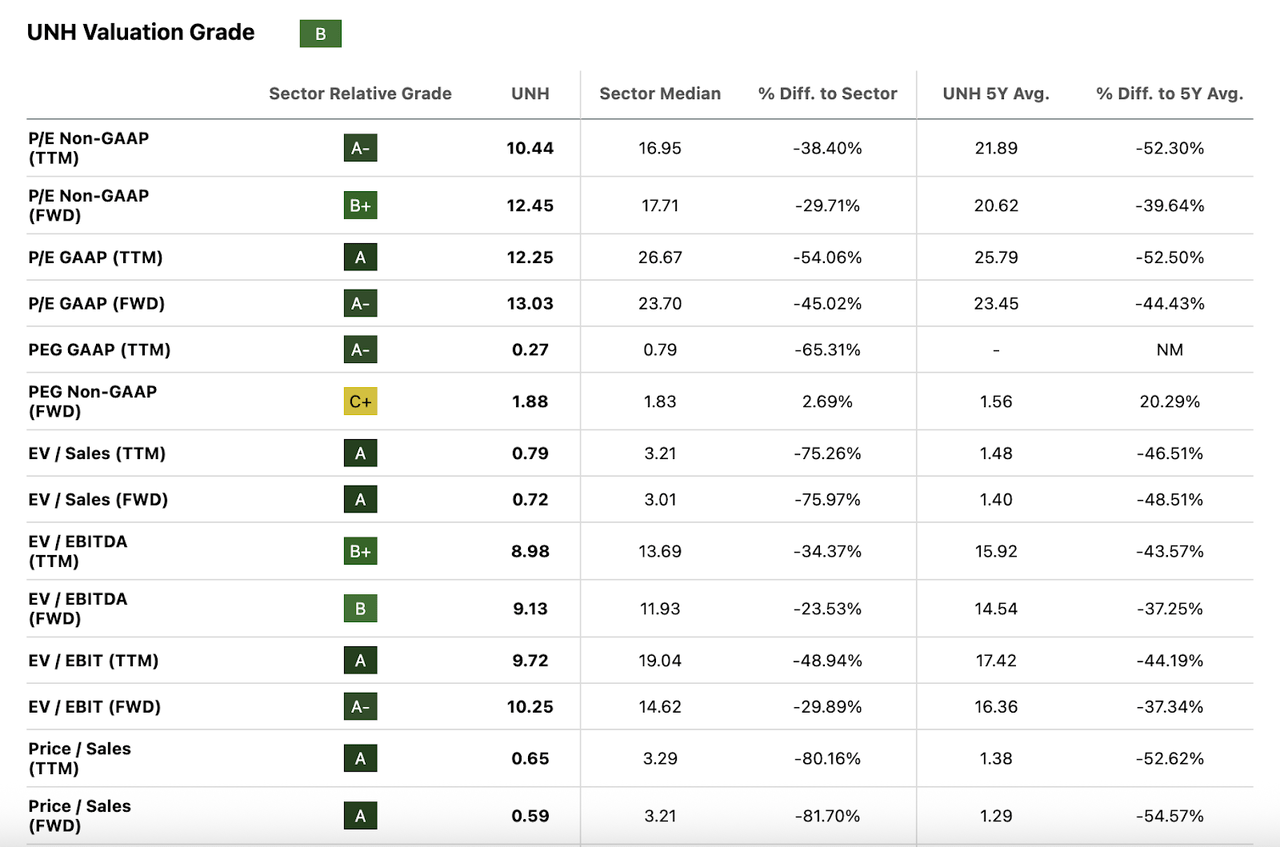
Task: Click the -75.97% sector difference cell
Action: (x=828, y=500)
